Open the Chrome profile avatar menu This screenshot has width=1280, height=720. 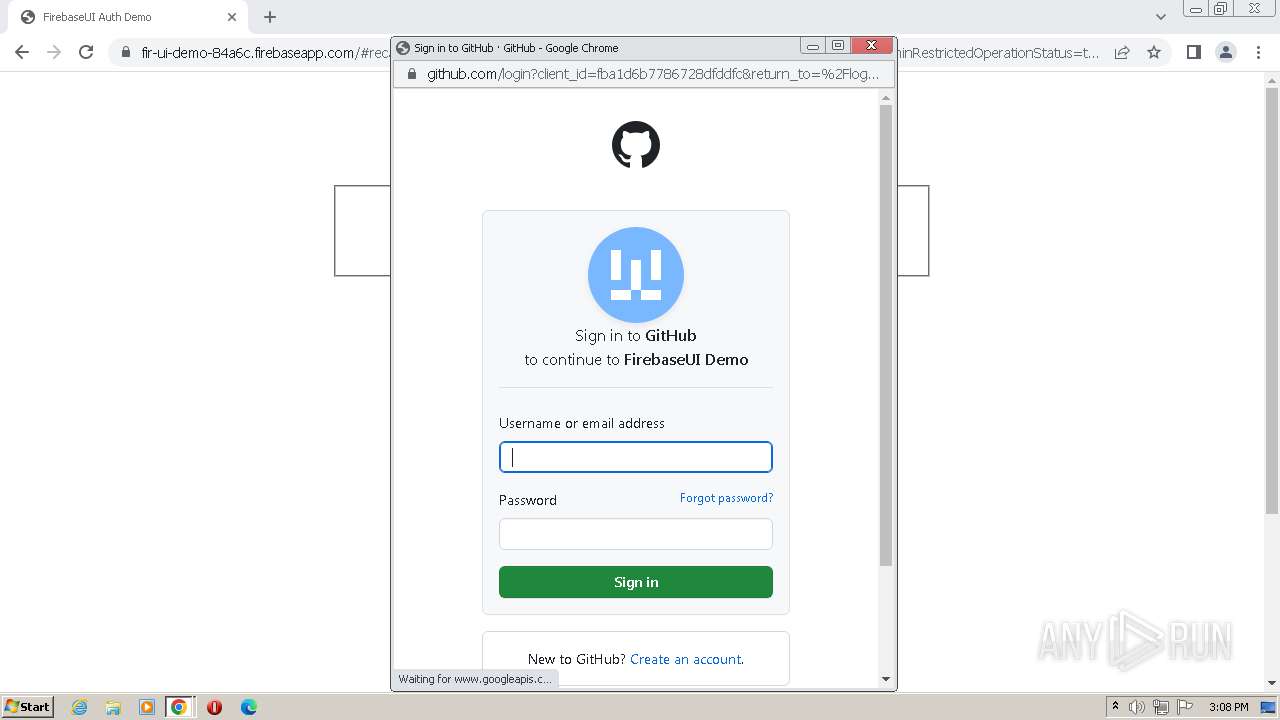[1226, 52]
